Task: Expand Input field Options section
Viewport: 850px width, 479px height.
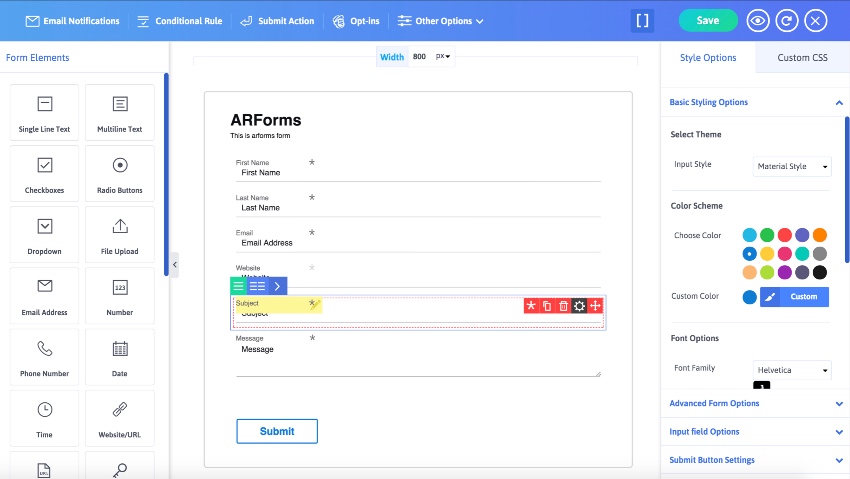Action: (755, 432)
